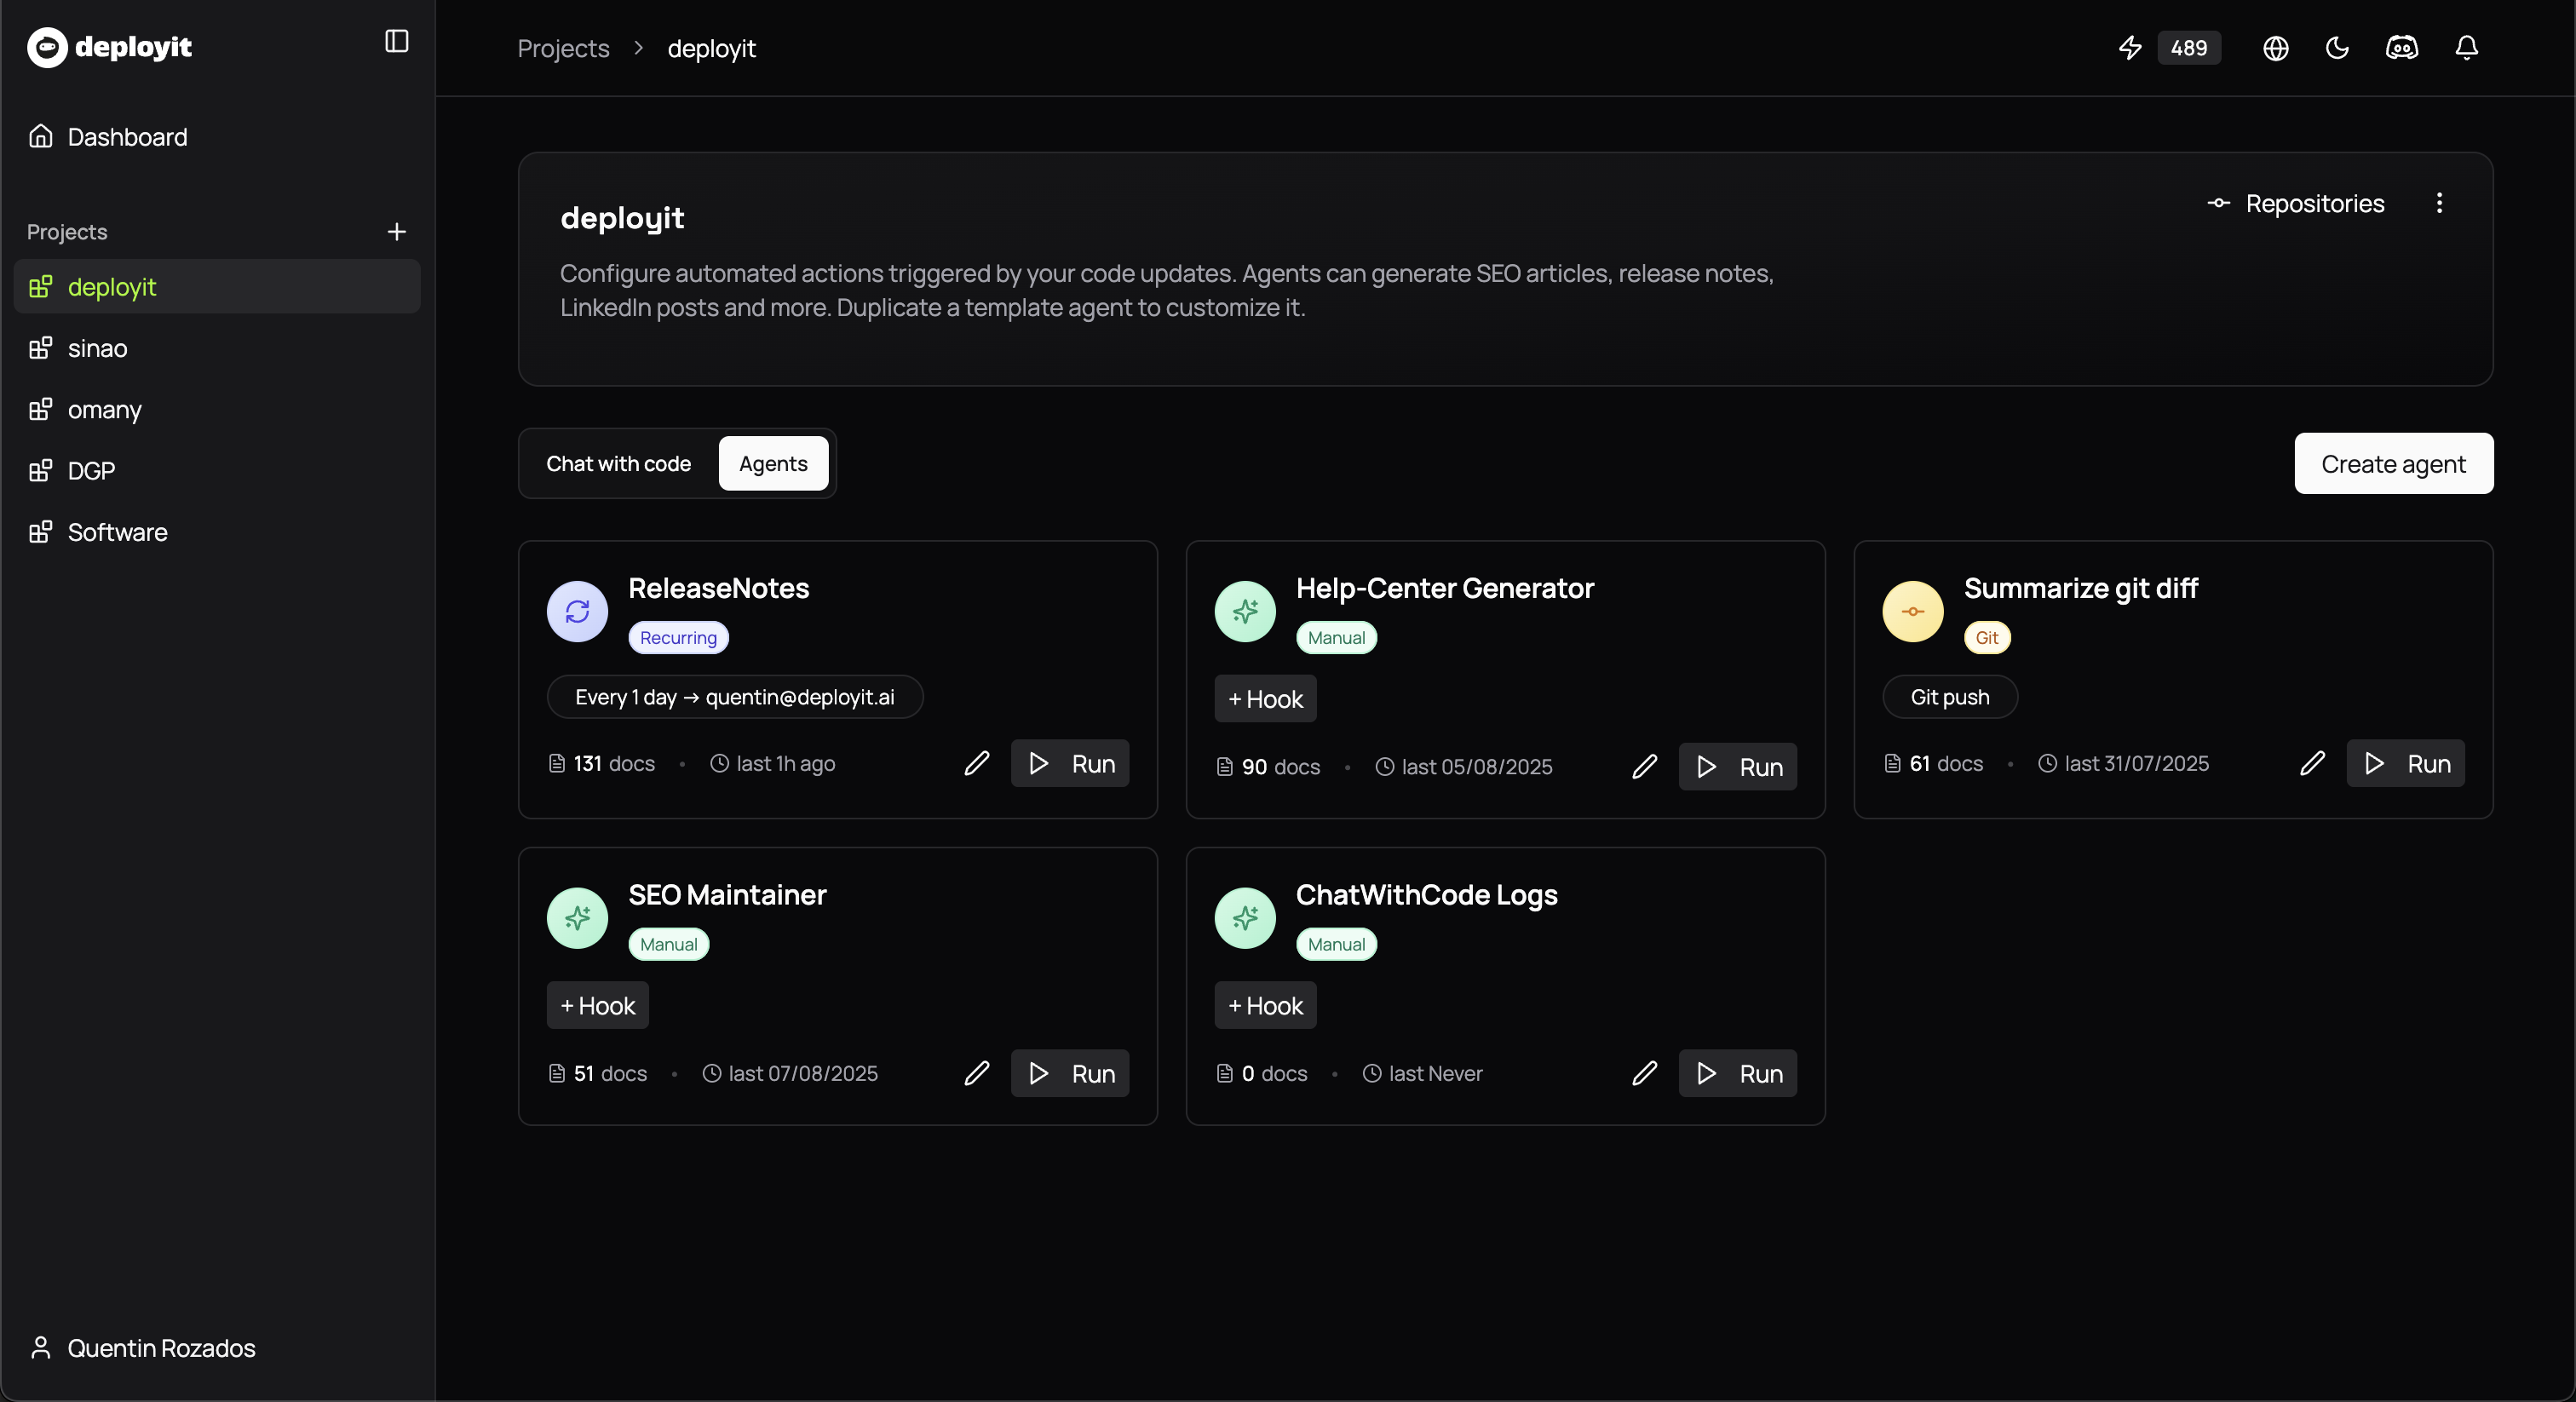This screenshot has width=2576, height=1402.
Task: Add a new project plus icon
Action: pyautogui.click(x=396, y=232)
